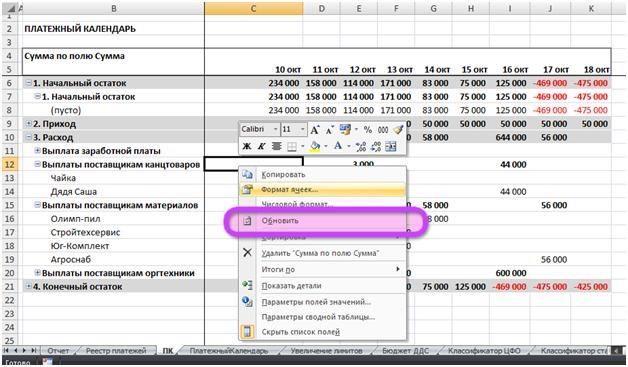Collapse Выплаты поставщикам канцтоваров
The image size is (628, 367).
pos(38,164)
